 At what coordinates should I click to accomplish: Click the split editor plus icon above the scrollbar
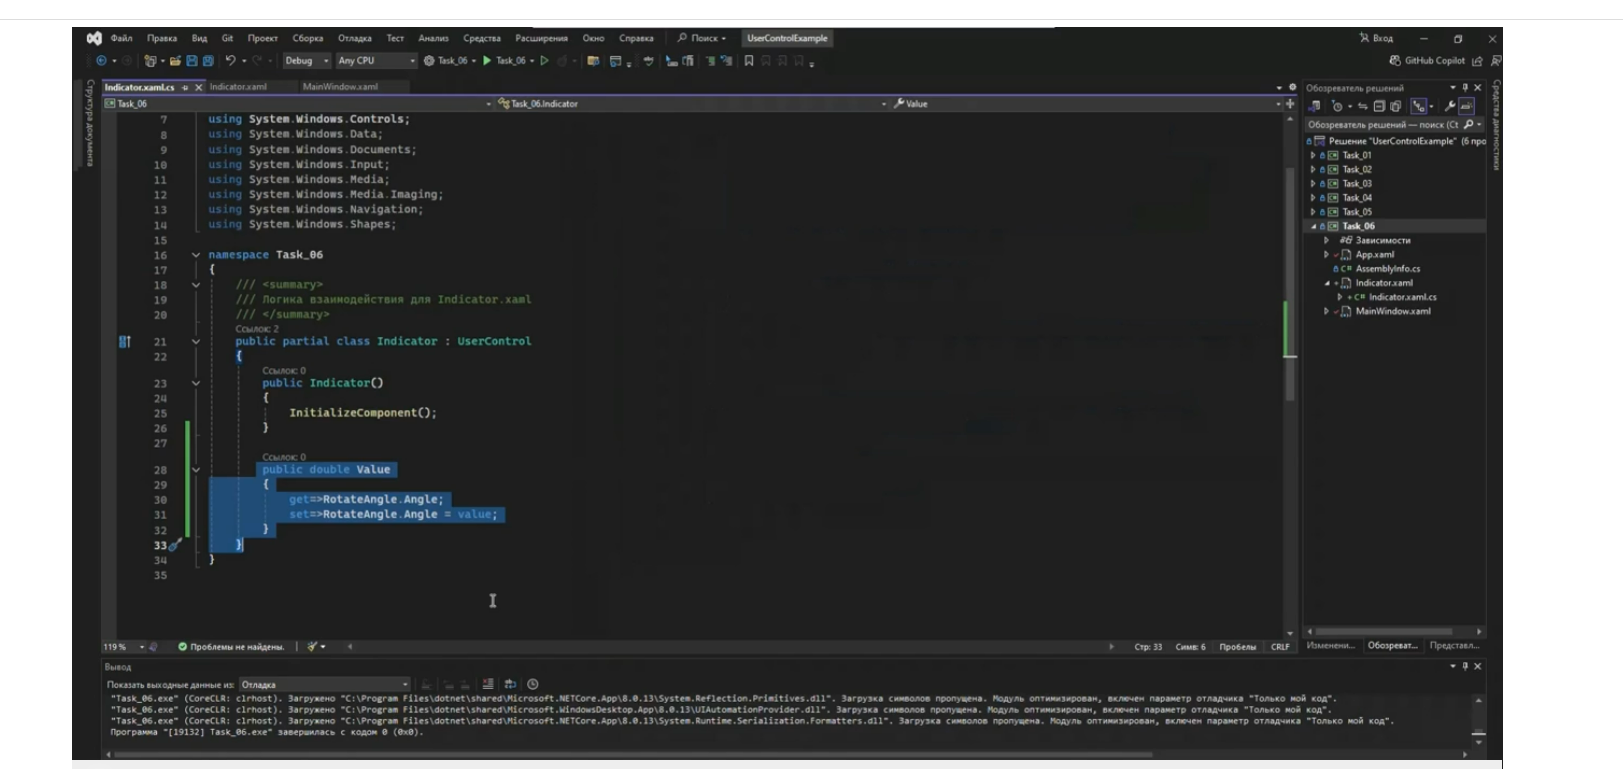(1290, 103)
